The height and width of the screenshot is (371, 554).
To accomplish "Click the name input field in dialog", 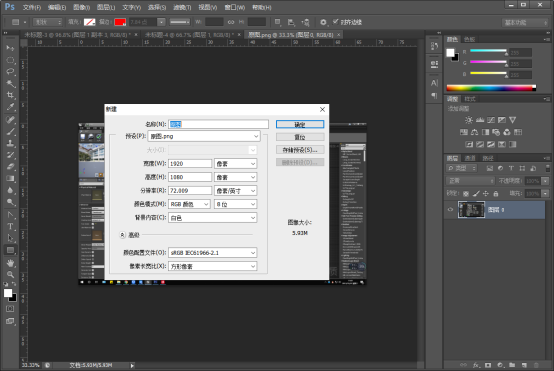I will point(218,124).
